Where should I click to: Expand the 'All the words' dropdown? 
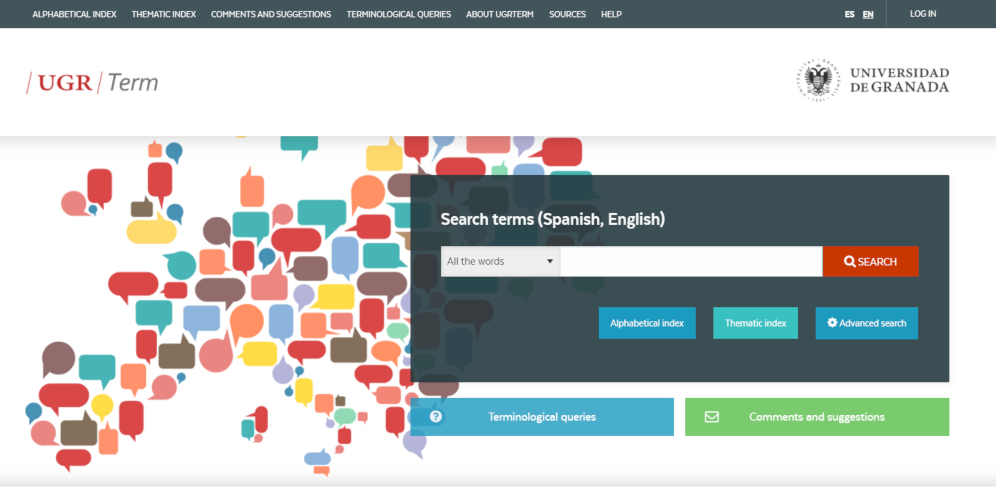(501, 261)
